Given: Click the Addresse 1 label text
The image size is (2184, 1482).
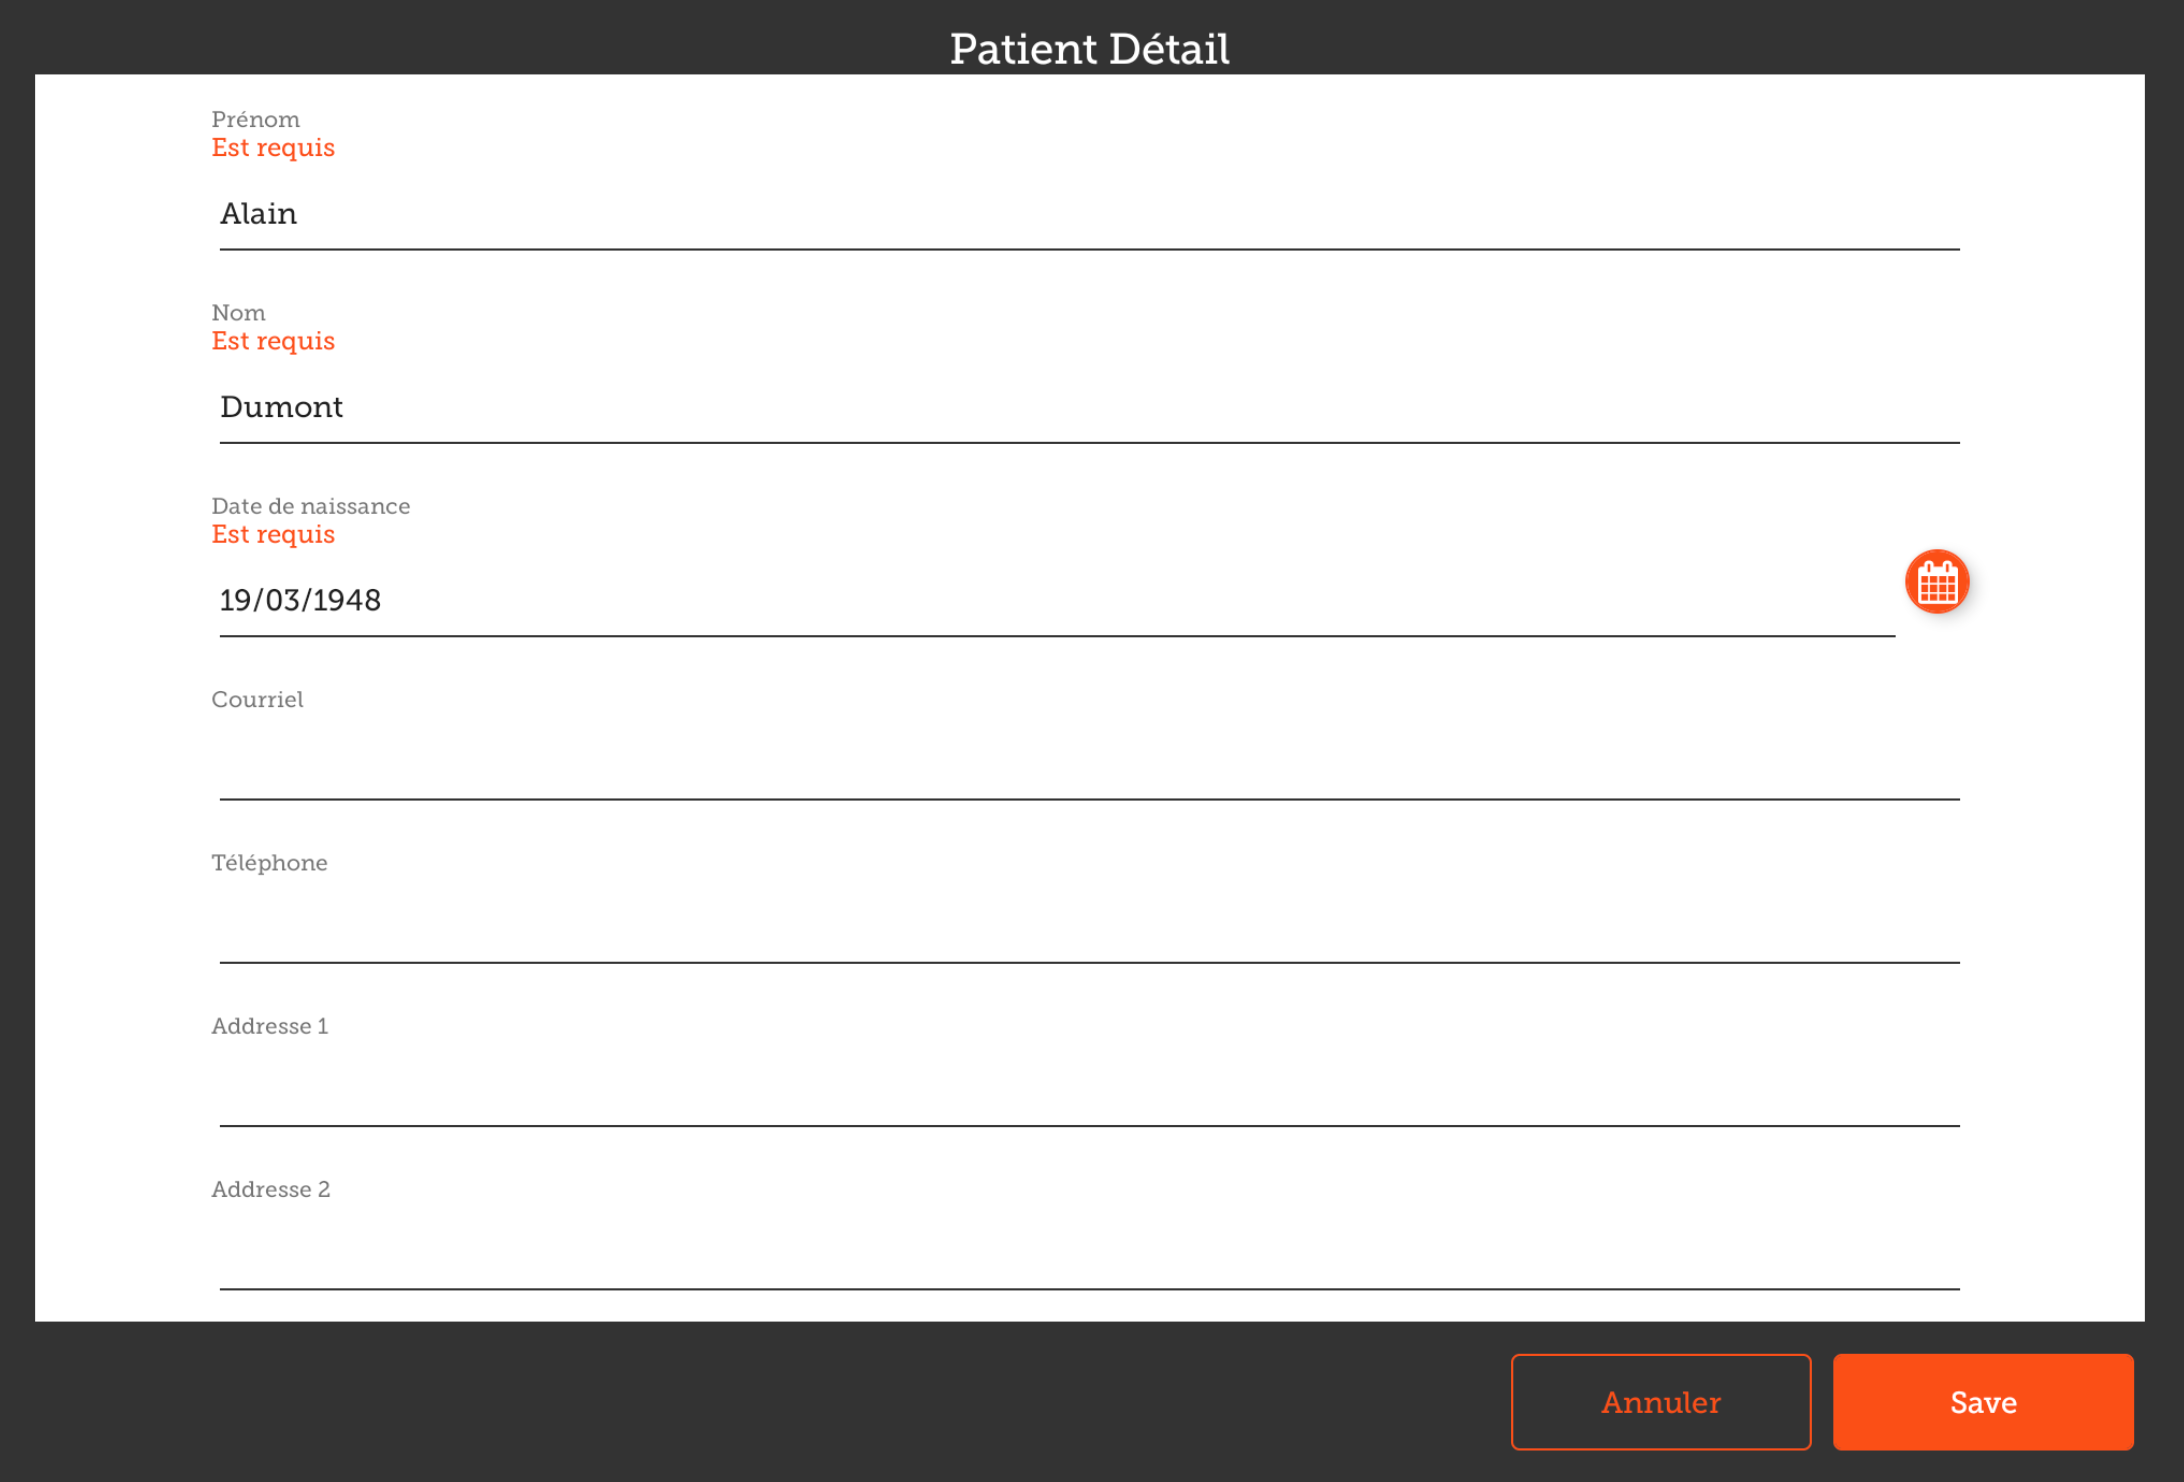Looking at the screenshot, I should pyautogui.click(x=269, y=1026).
